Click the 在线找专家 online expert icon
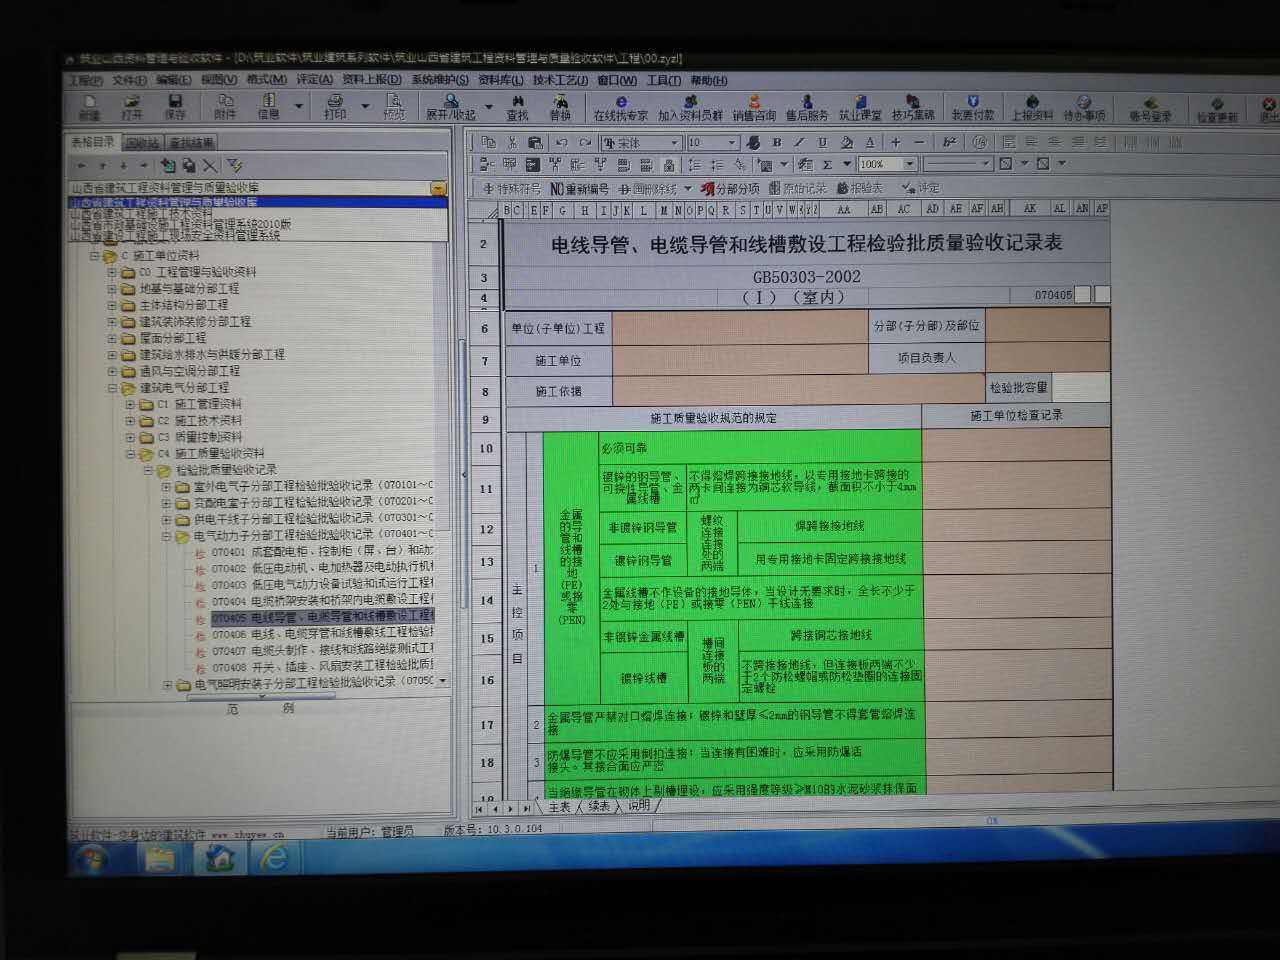 (x=620, y=108)
